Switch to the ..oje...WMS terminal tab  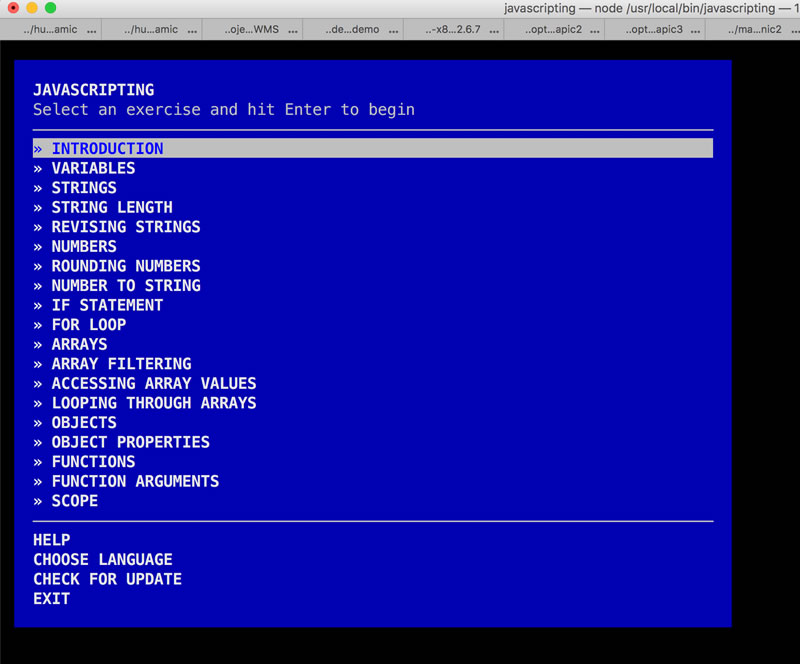click(252, 30)
